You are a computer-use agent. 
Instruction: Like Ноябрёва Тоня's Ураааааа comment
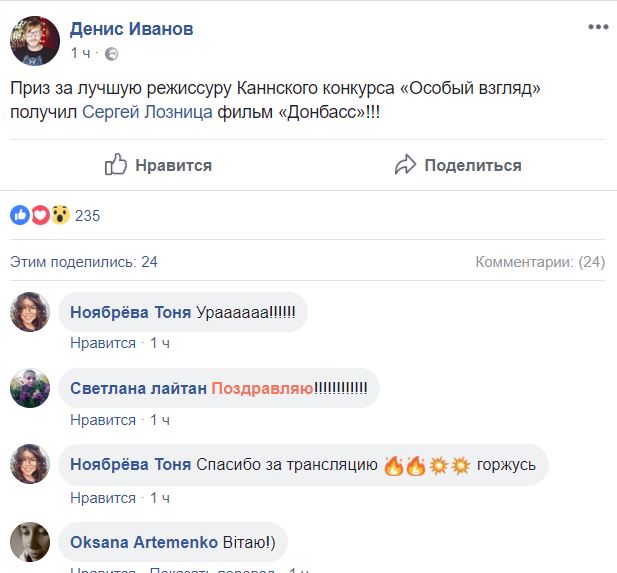pyautogui.click(x=103, y=343)
